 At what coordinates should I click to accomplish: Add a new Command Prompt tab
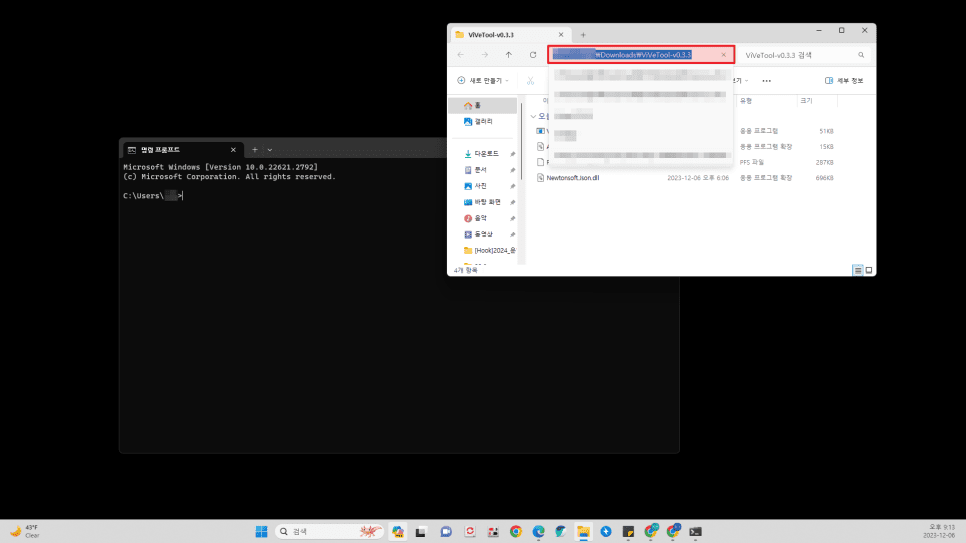tap(254, 150)
